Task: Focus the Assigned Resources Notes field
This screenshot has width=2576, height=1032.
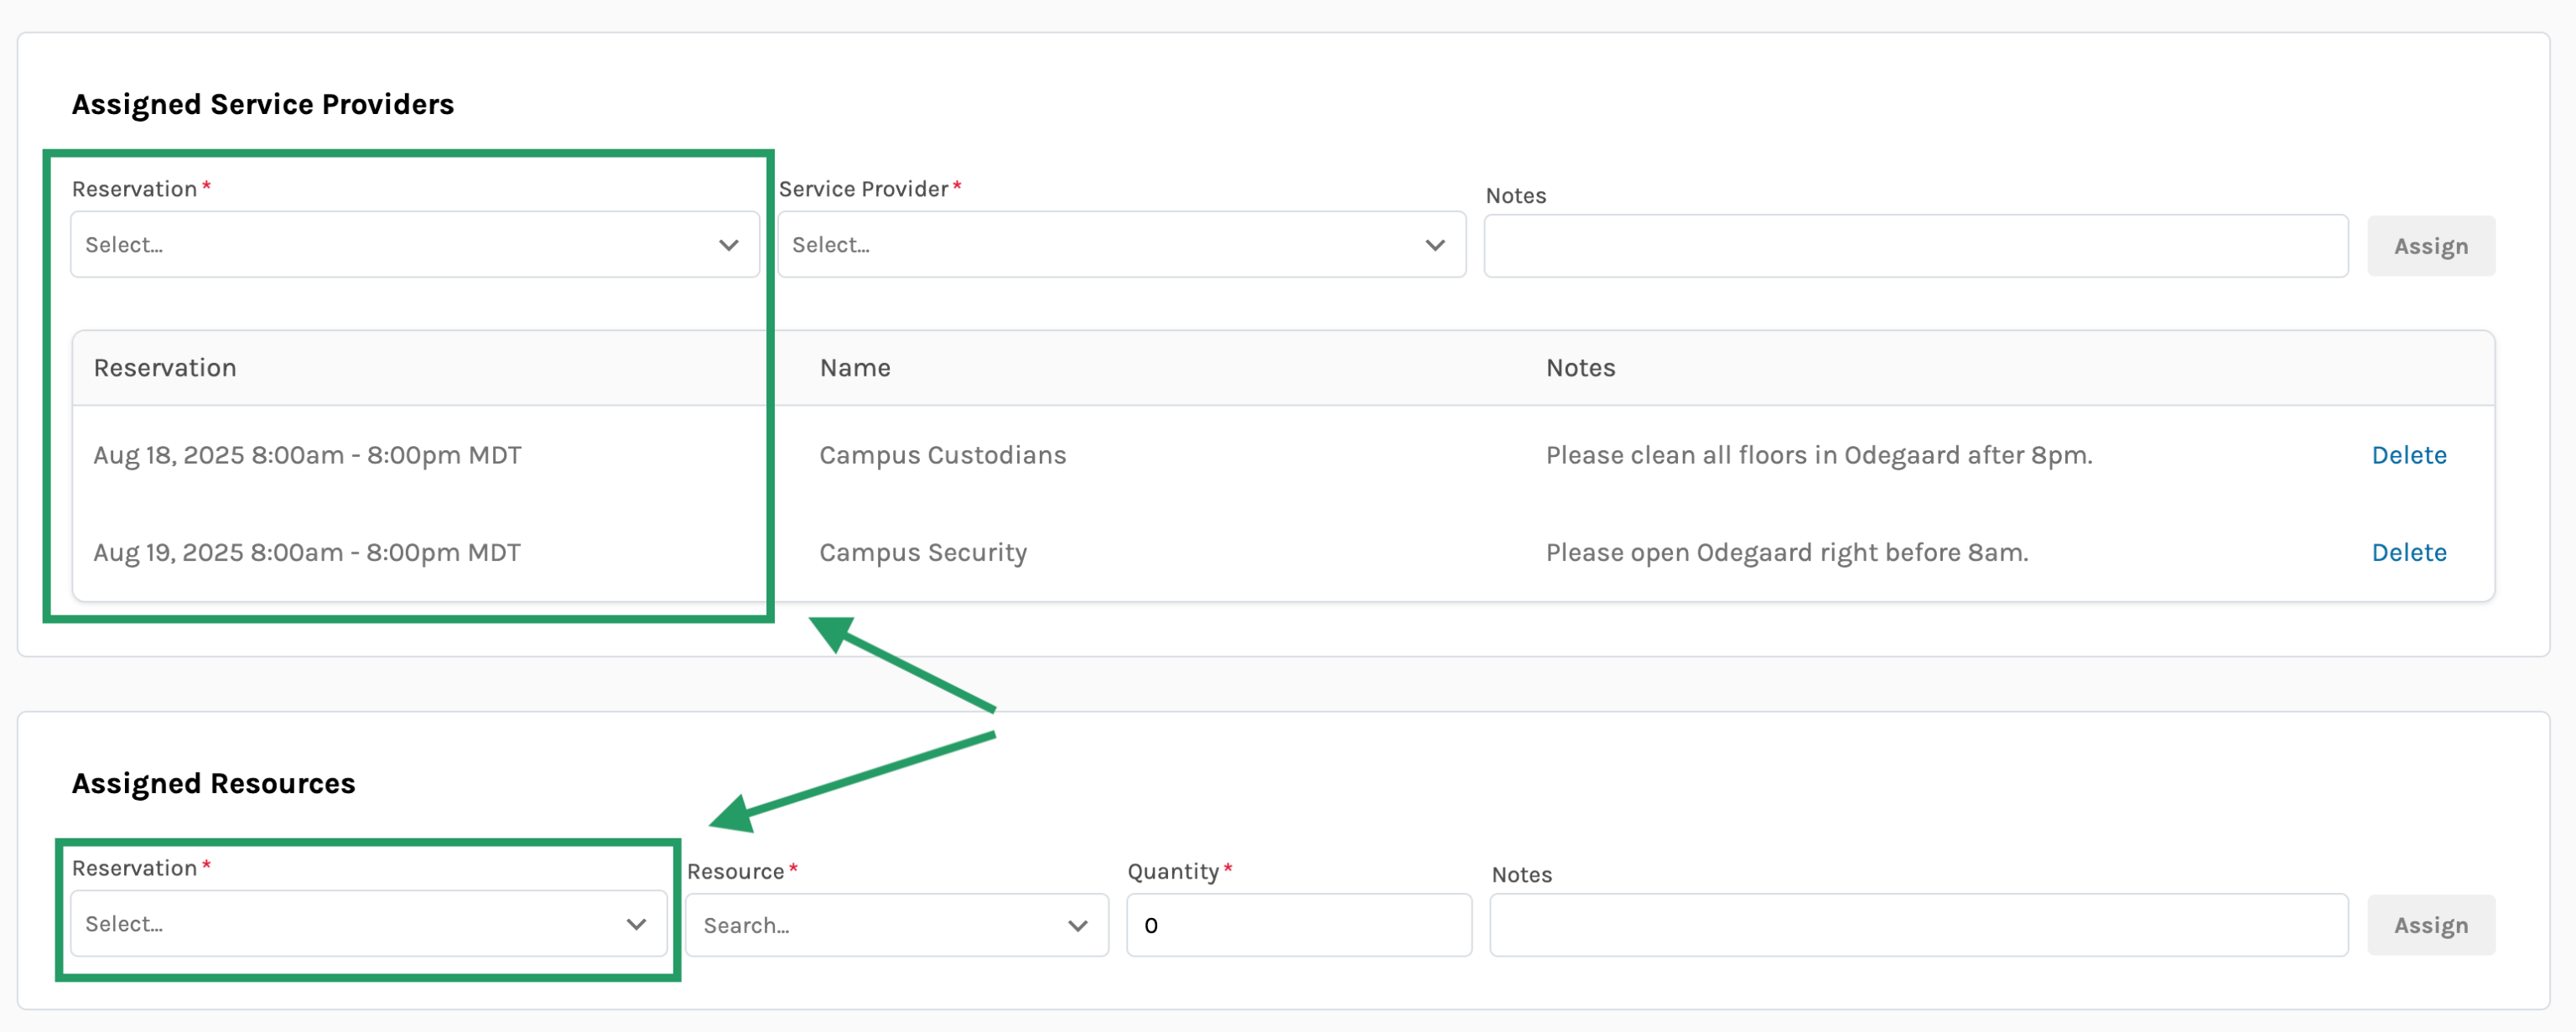Action: click(1918, 925)
